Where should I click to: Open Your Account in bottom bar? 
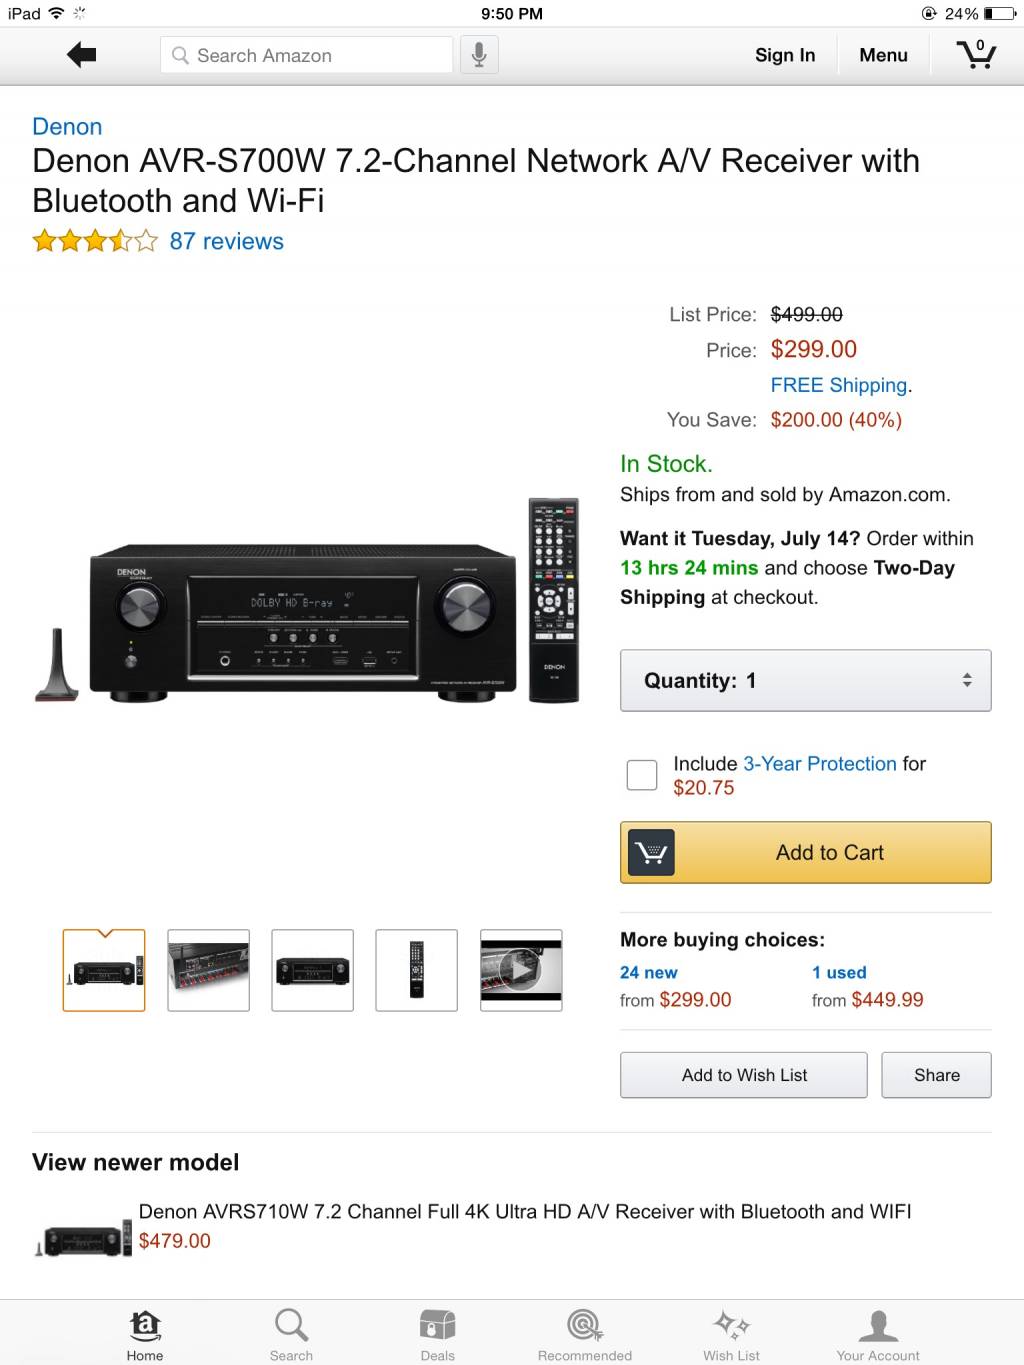click(878, 1335)
